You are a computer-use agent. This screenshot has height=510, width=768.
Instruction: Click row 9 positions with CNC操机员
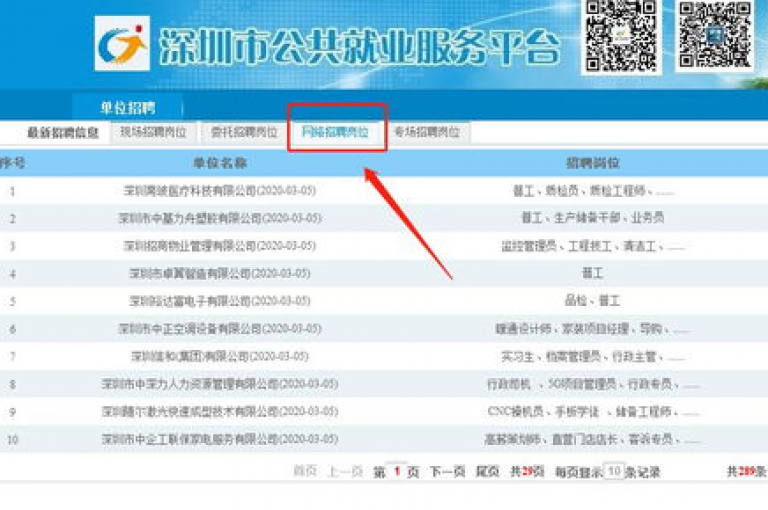[593, 411]
